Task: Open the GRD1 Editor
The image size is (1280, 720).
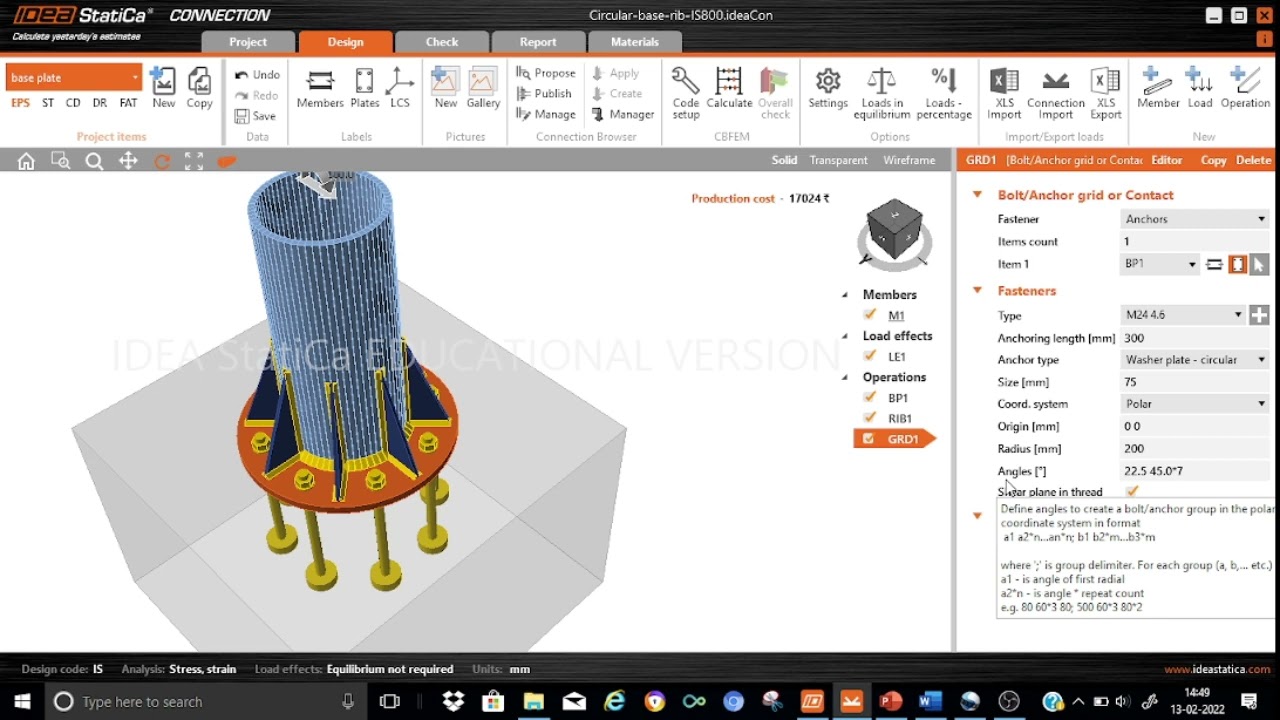Action: coord(1166,160)
